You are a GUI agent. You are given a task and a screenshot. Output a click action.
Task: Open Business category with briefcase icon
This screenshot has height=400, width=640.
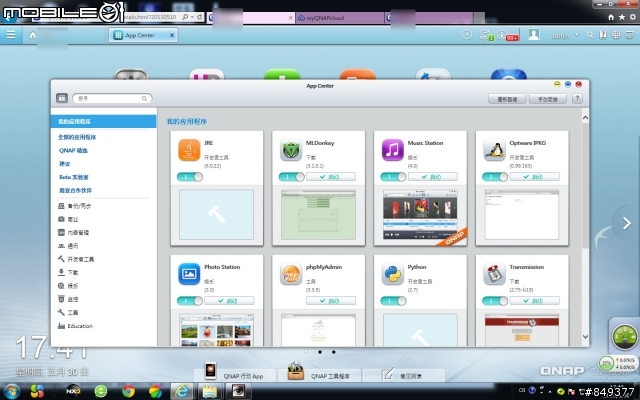[68, 219]
